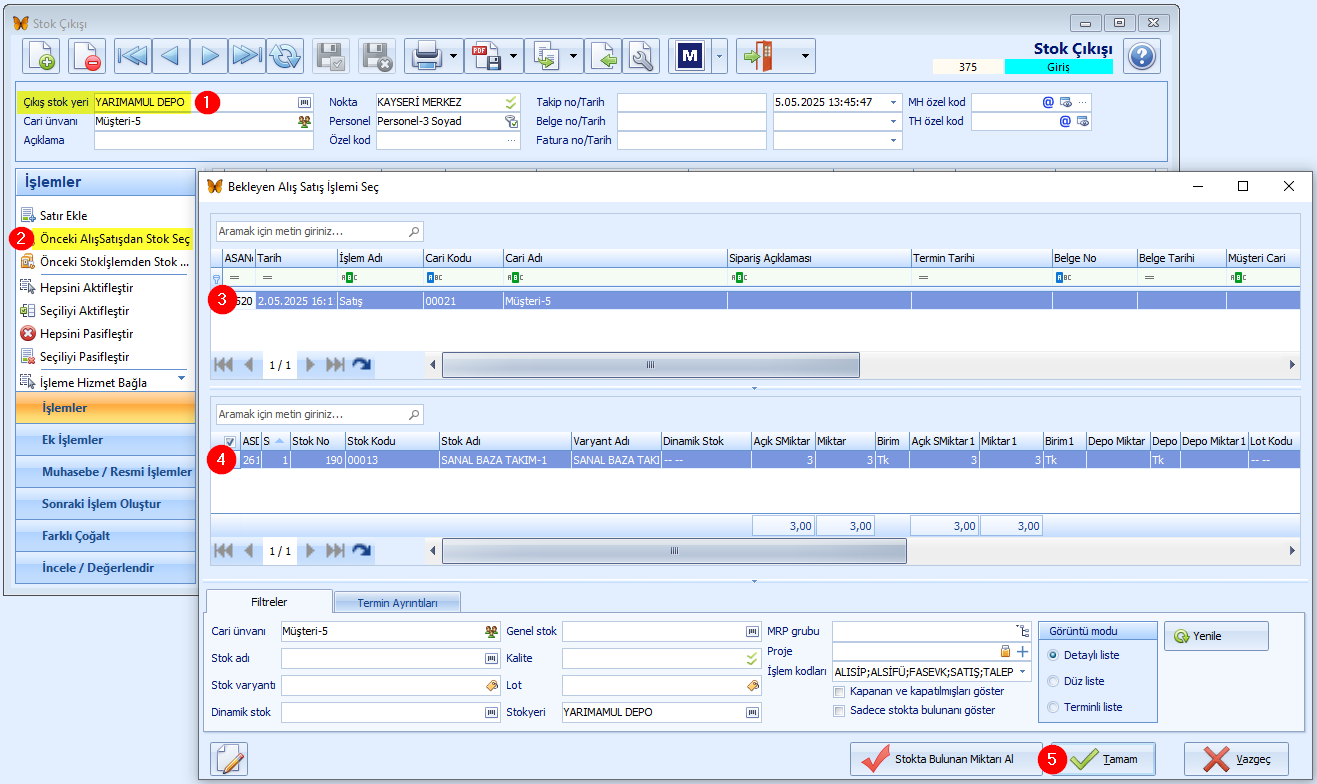Viewport: 1317px width, 784px height.
Task: Click the new record icon in toolbar
Action: pyautogui.click(x=41, y=57)
